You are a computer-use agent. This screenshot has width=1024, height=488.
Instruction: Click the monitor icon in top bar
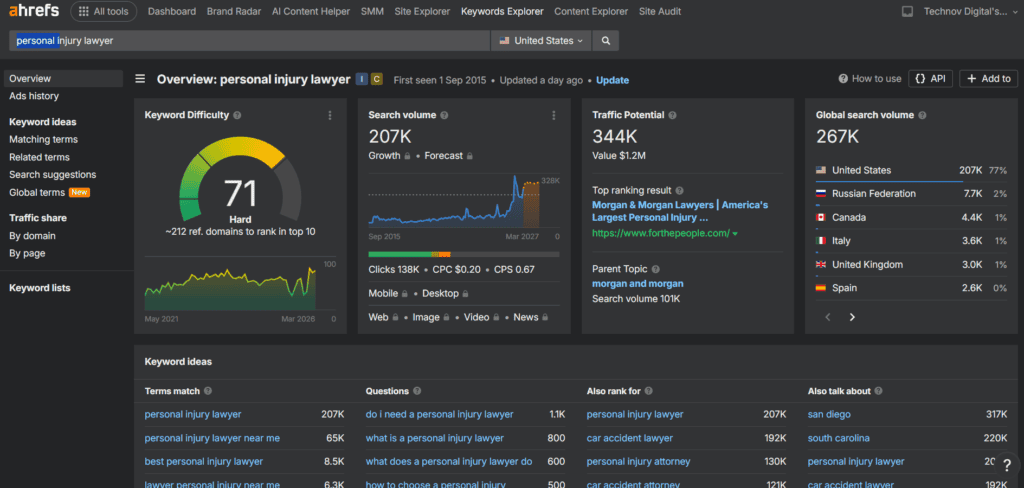[907, 11]
